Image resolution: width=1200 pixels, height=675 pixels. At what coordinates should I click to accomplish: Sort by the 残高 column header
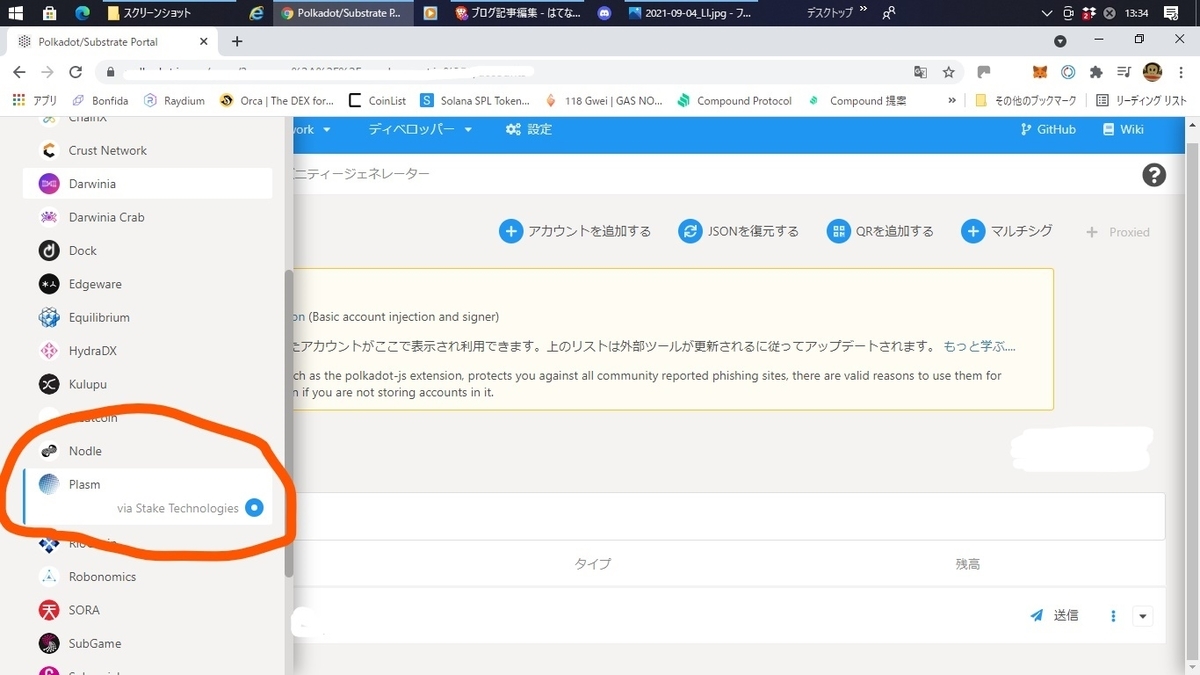point(967,564)
